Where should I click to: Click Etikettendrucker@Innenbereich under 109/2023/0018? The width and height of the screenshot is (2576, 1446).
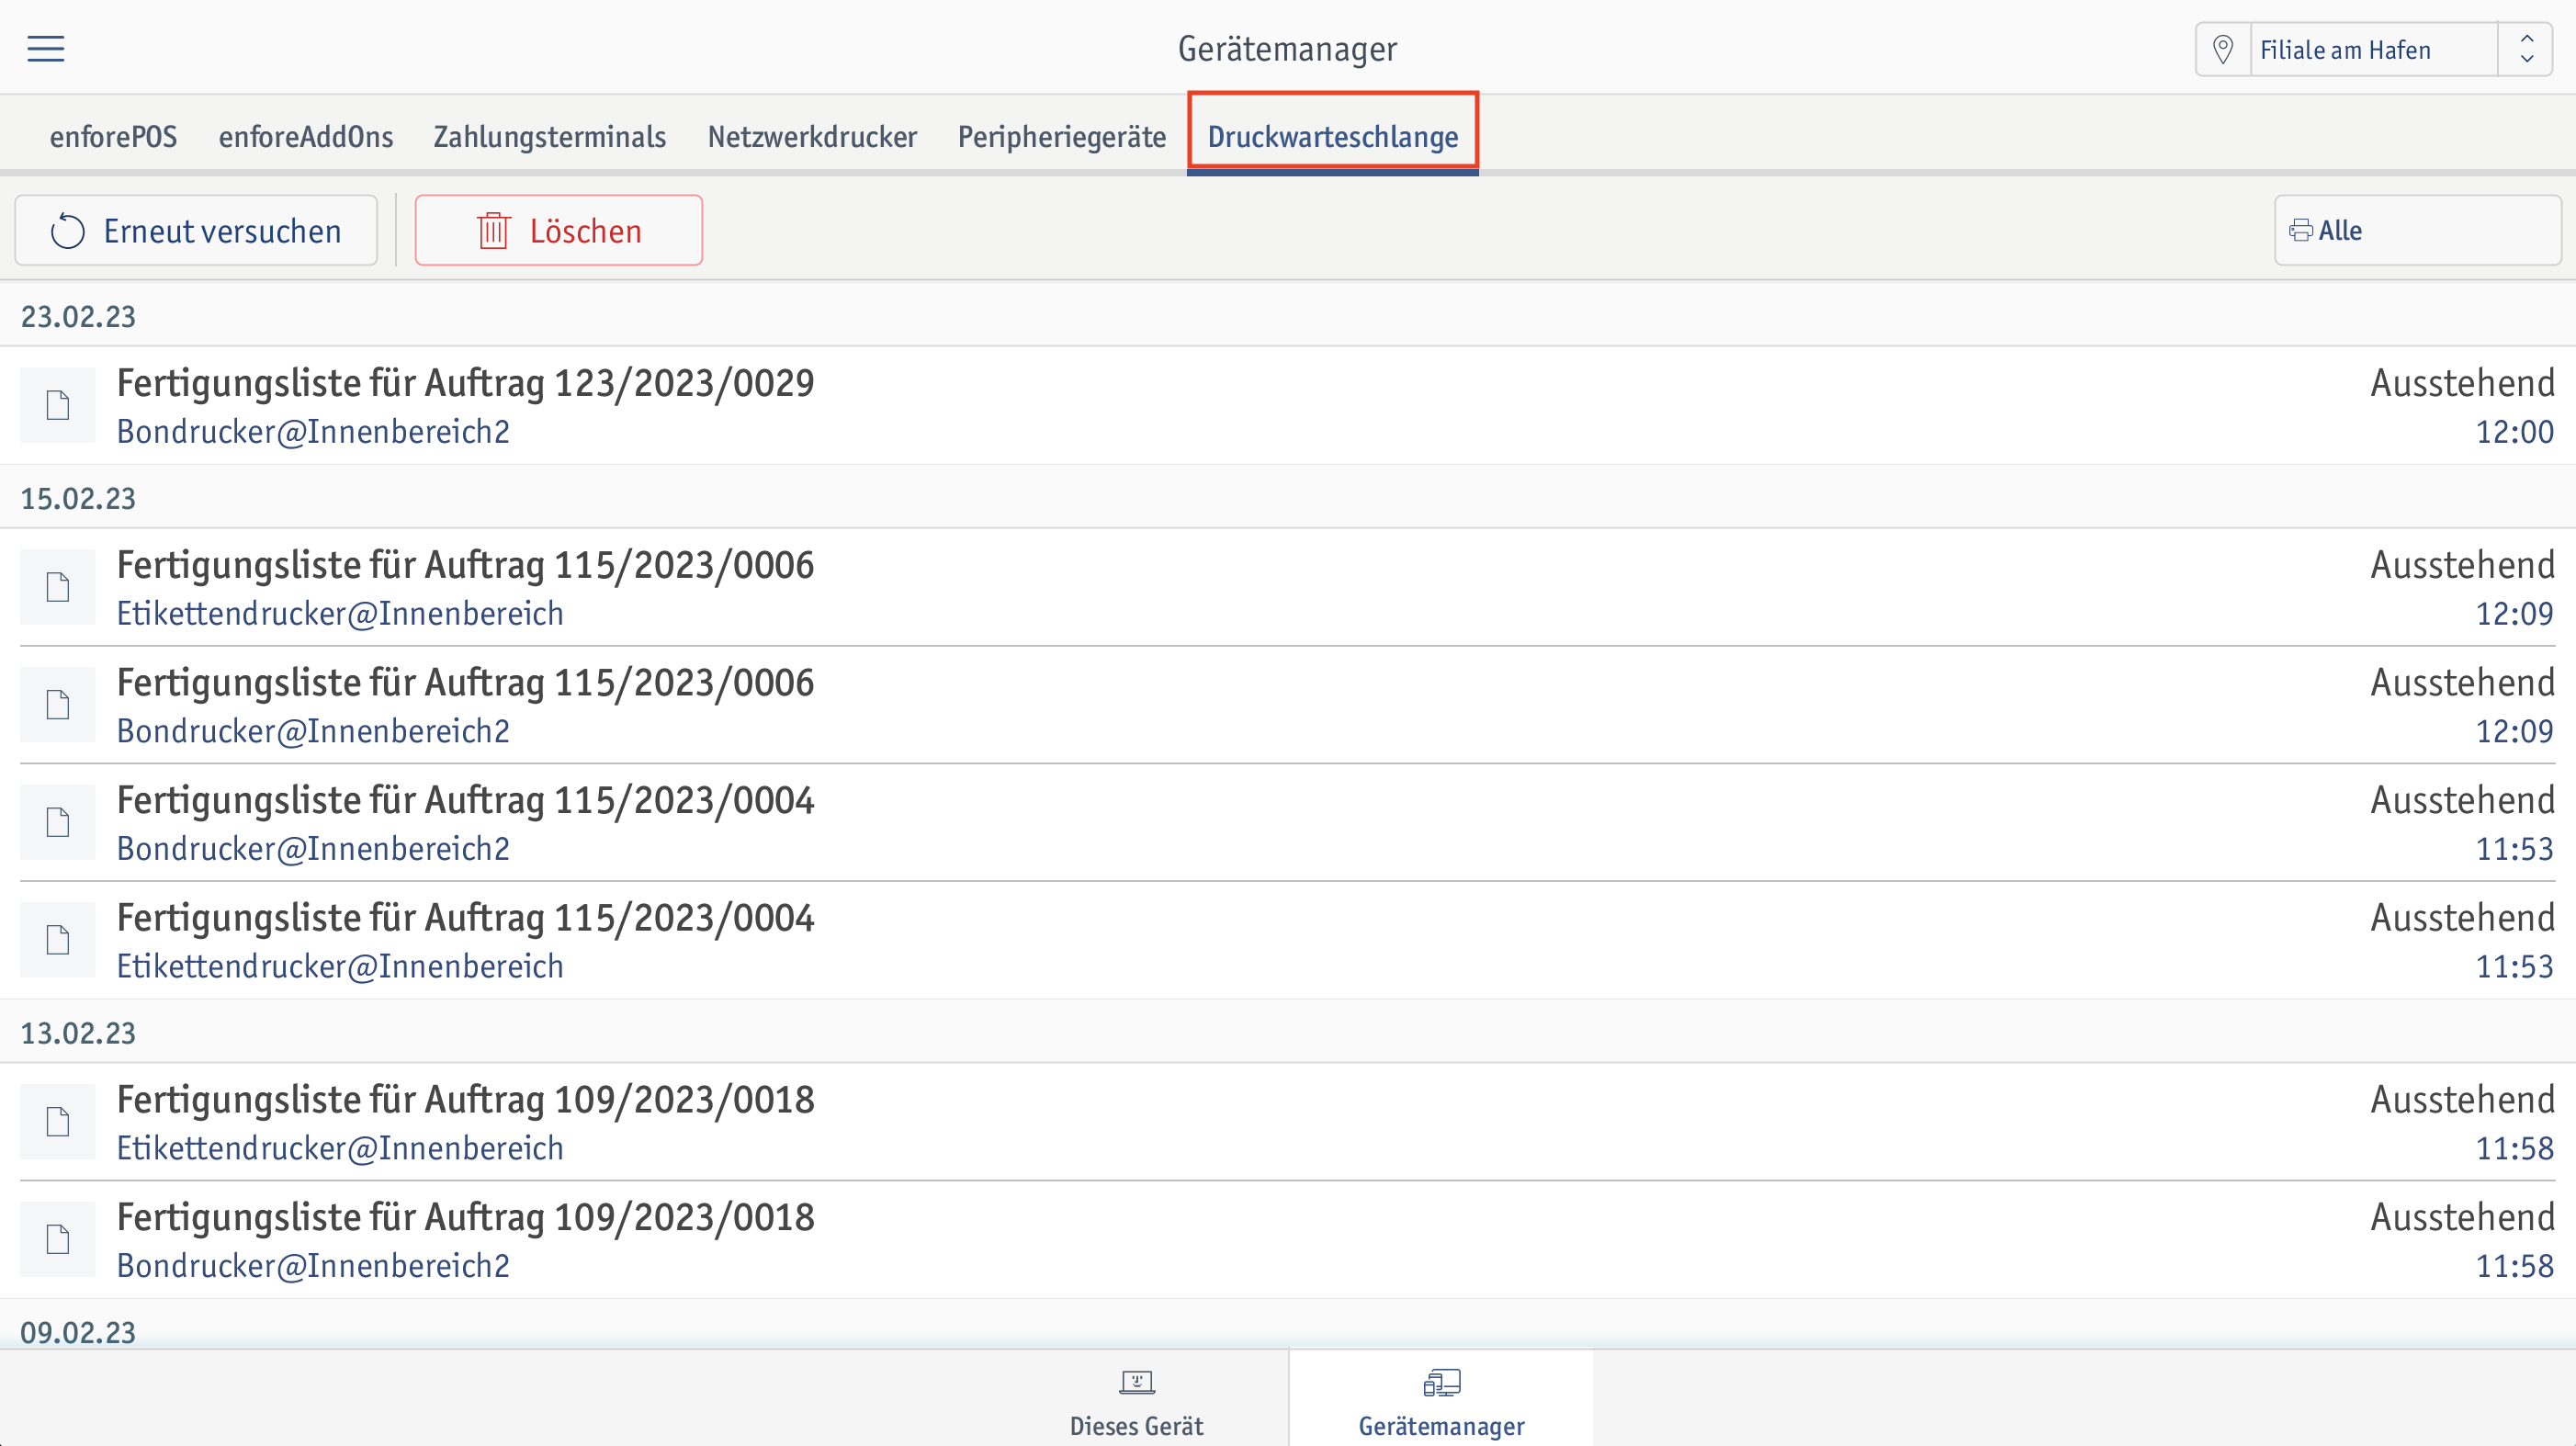click(x=340, y=1148)
